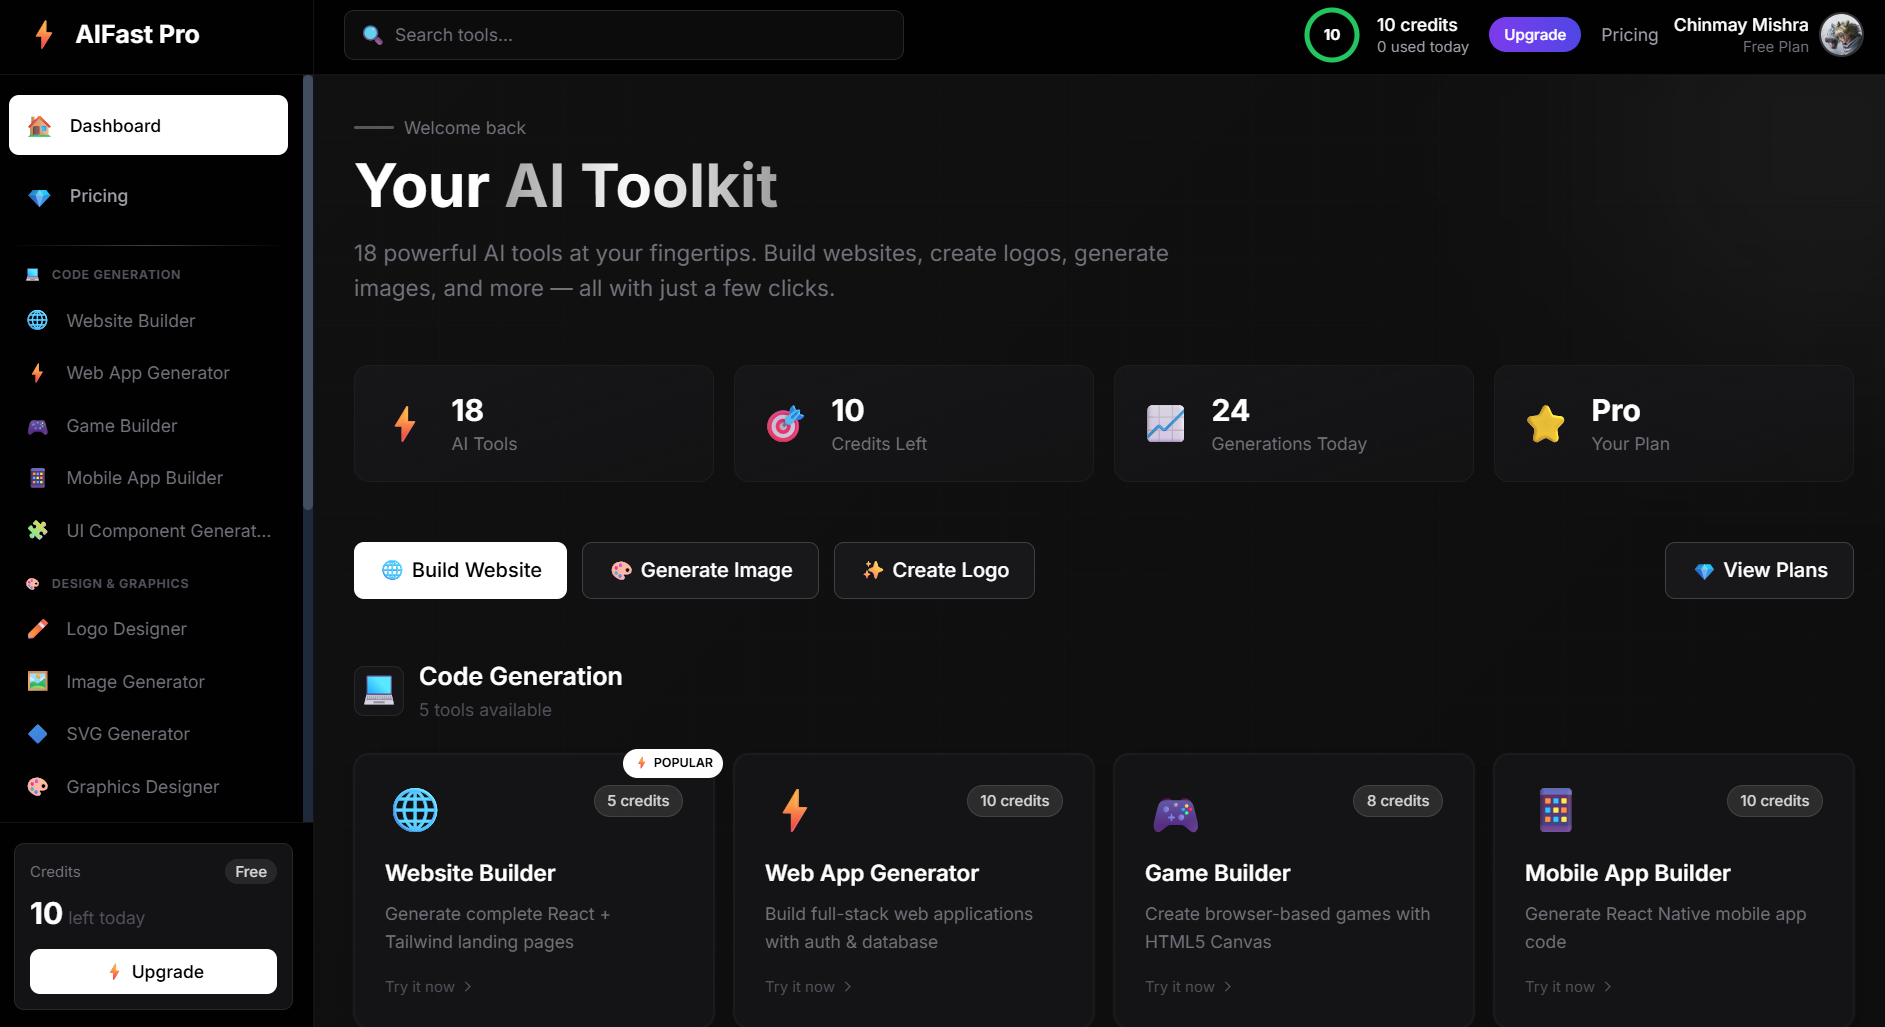1885x1027 pixels.
Task: Select the Website Builder tool in the sidebar
Action: click(x=130, y=320)
